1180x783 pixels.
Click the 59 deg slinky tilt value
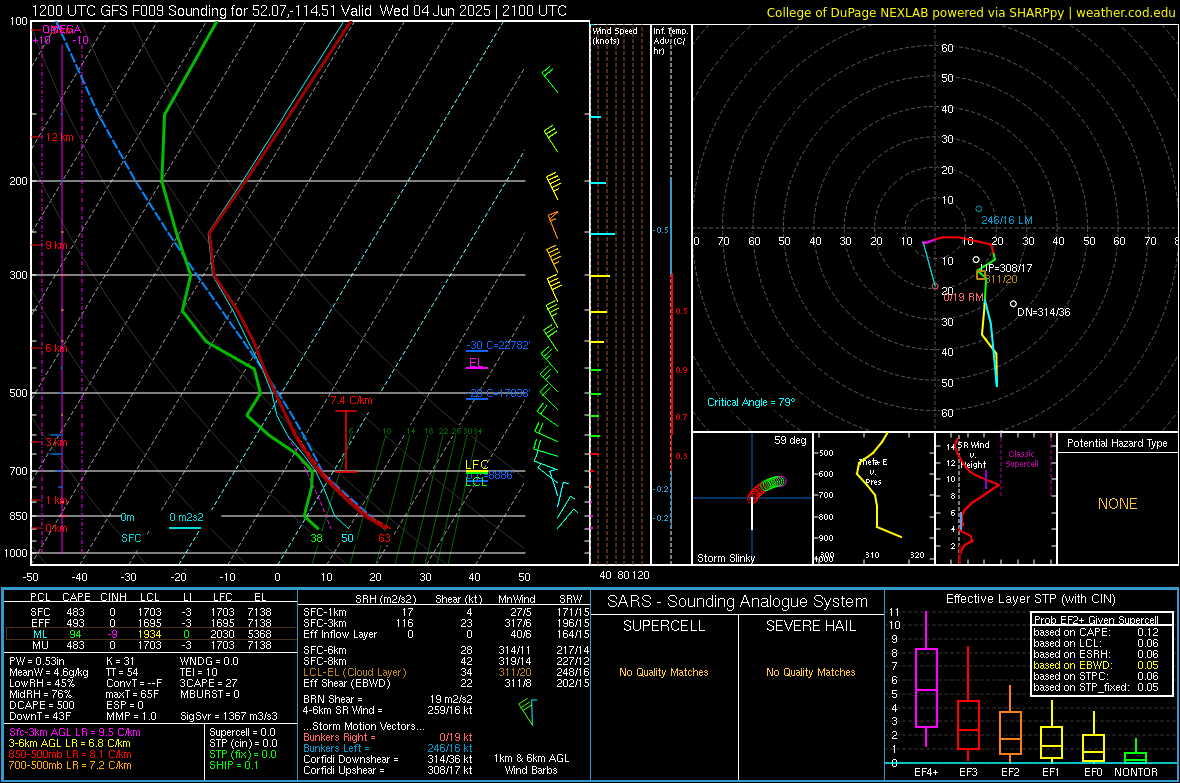789,440
